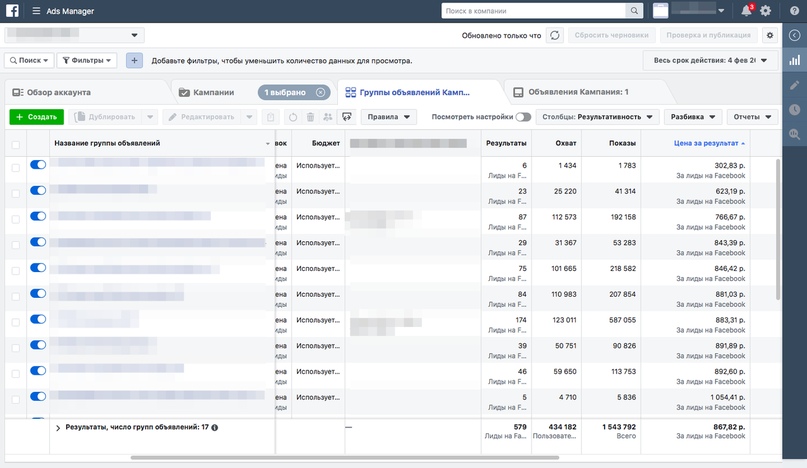The width and height of the screenshot is (807, 468).
Task: Click the clipboard paste icon in toolbar
Action: point(271,117)
